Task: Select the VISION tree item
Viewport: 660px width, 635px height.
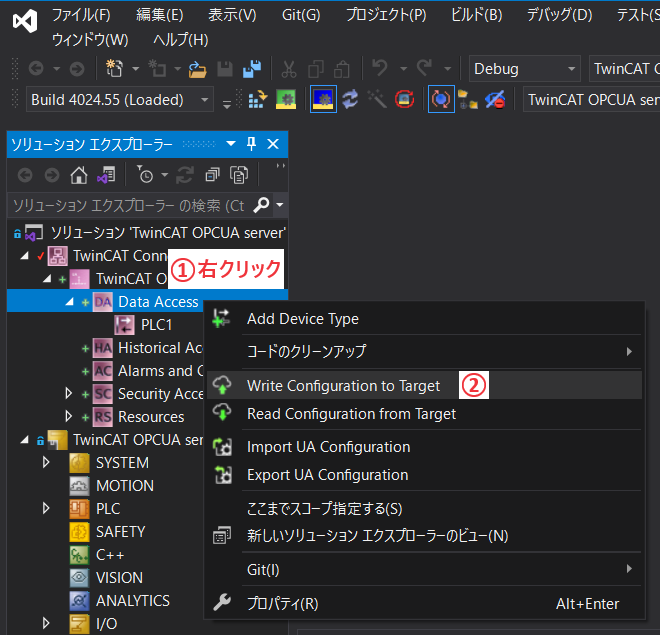Action: 119,577
